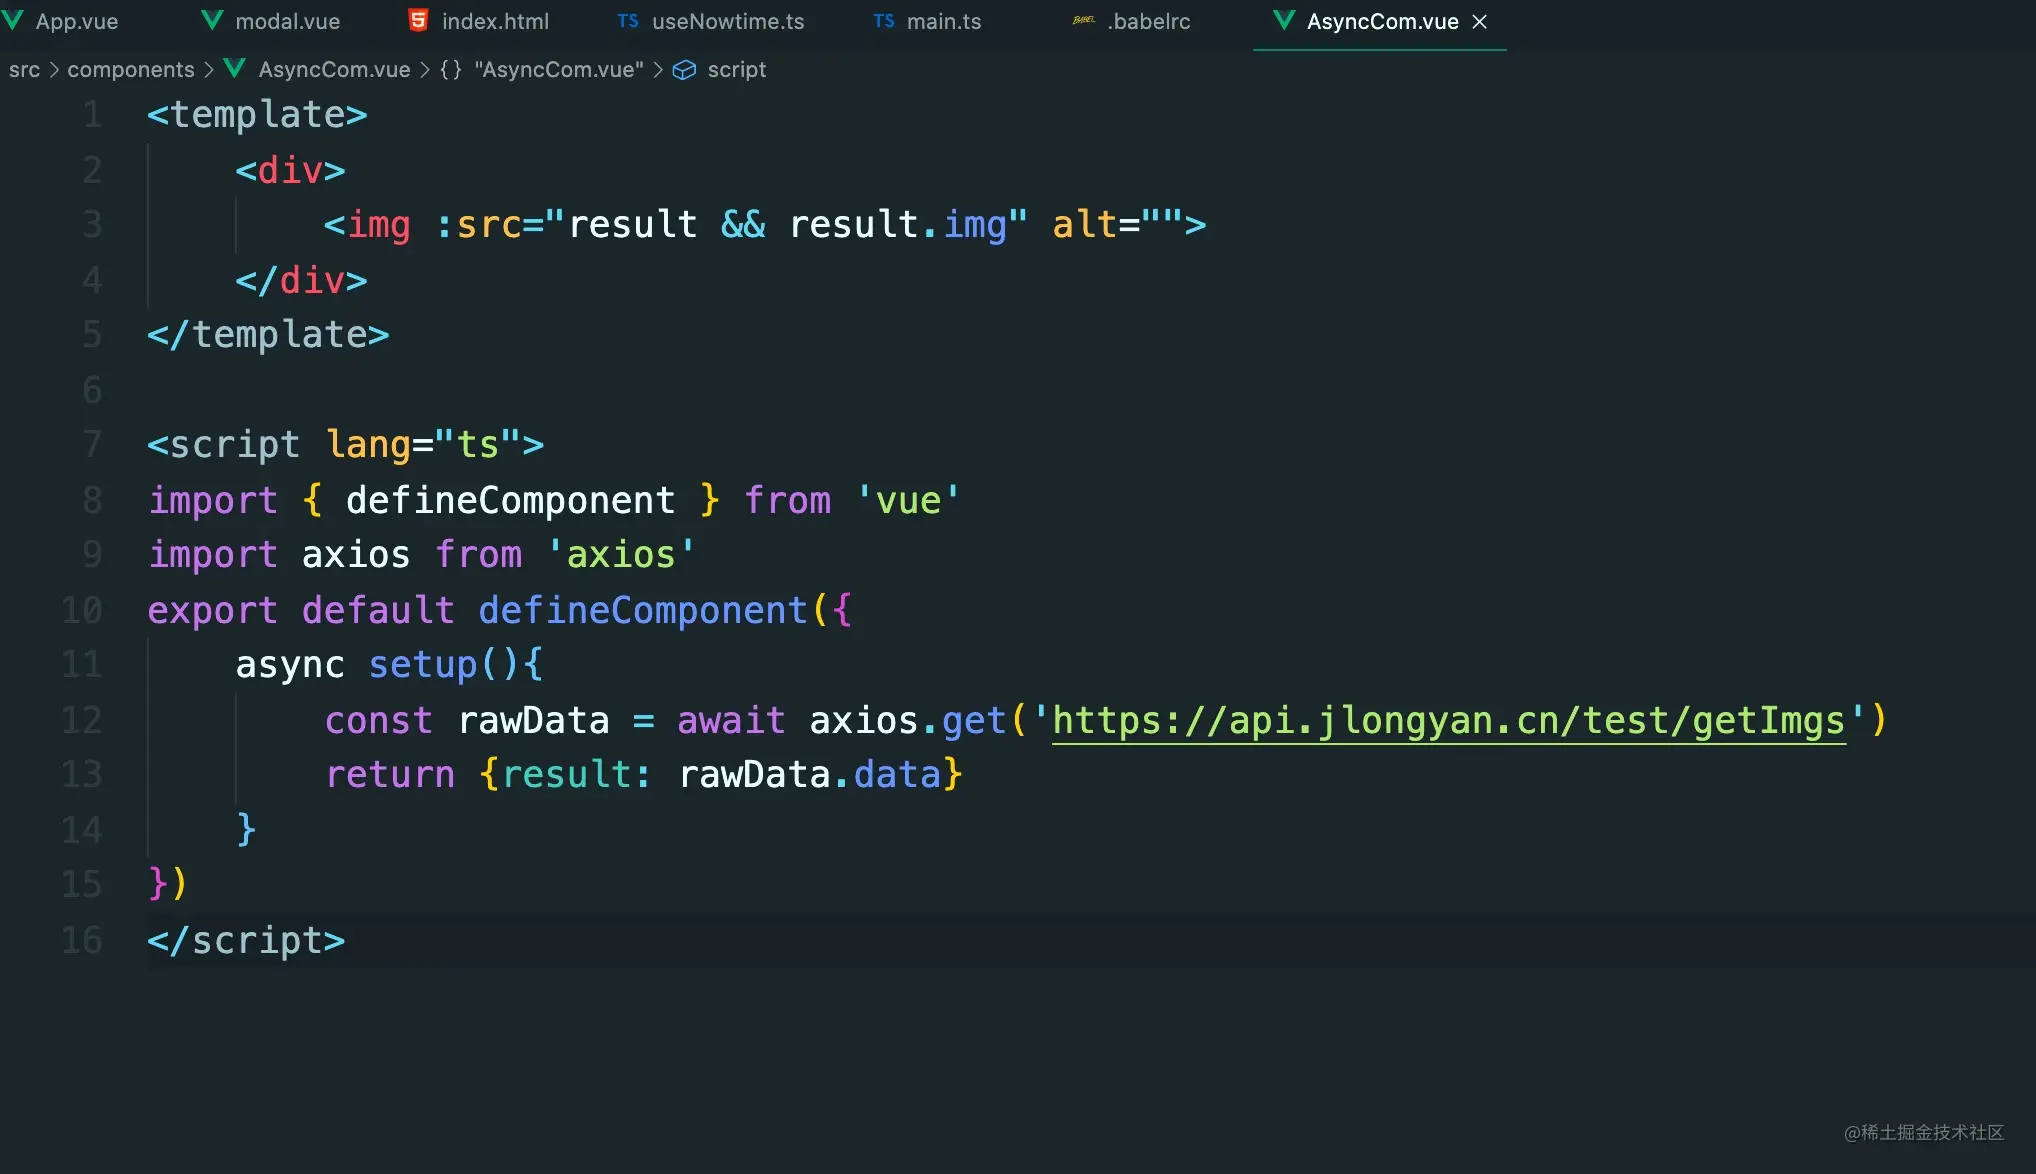Image resolution: width=2036 pixels, height=1174 pixels.
Task: Click defineComponent in the import statement
Action: (510, 500)
